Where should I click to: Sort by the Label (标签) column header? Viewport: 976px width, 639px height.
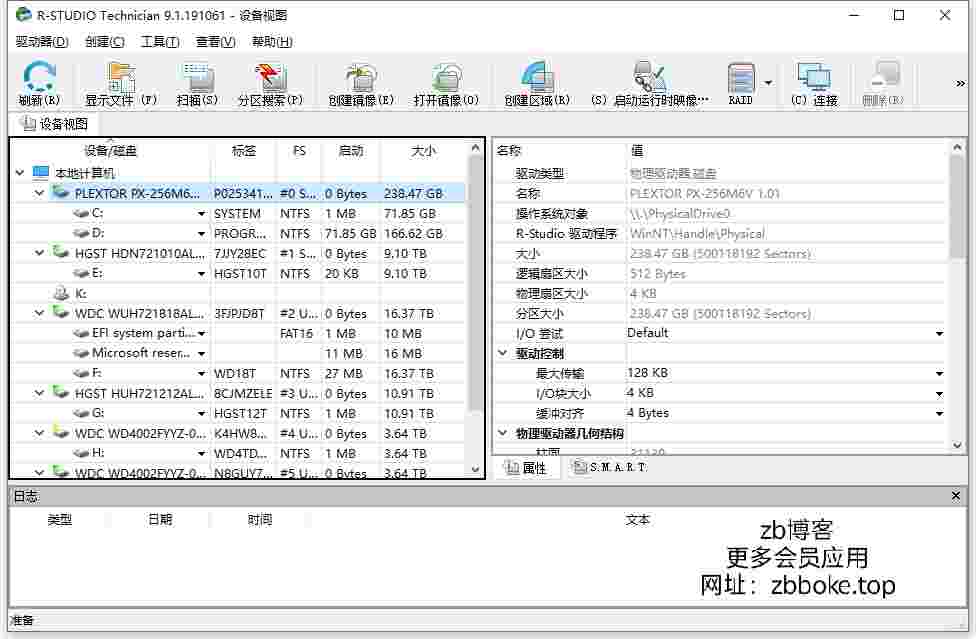pos(243,151)
